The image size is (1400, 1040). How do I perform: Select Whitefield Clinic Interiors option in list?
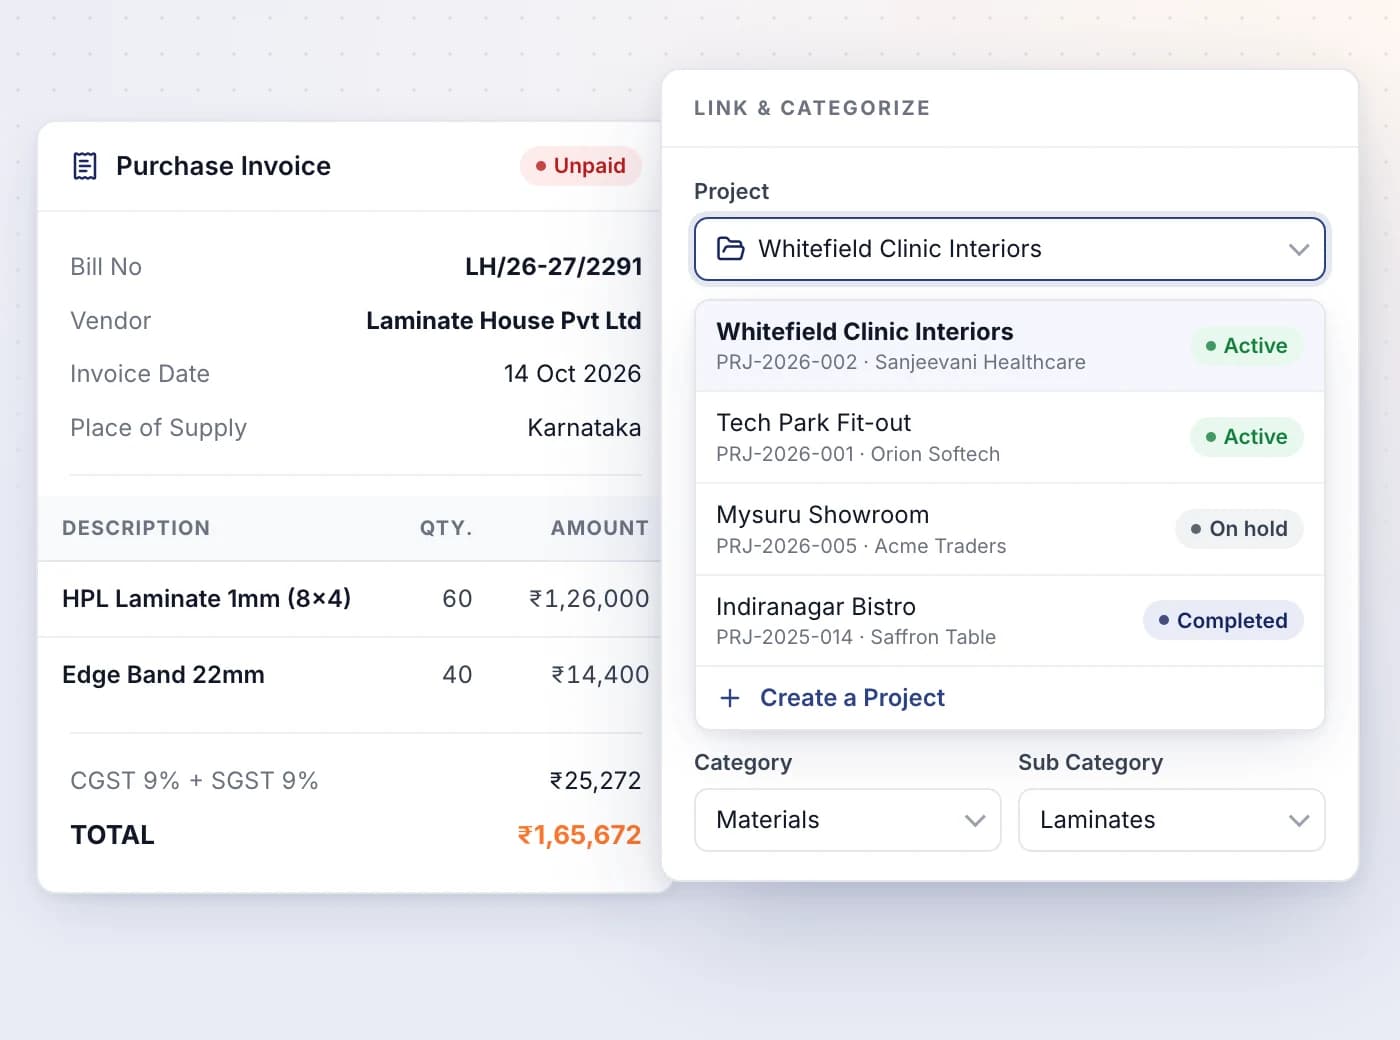click(x=1010, y=346)
